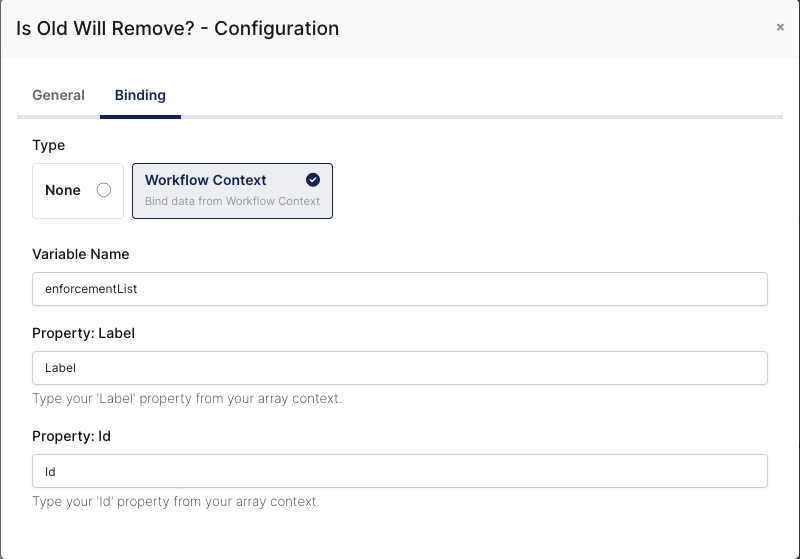Focus the Property: Id text field
The image size is (800, 559).
point(400,471)
